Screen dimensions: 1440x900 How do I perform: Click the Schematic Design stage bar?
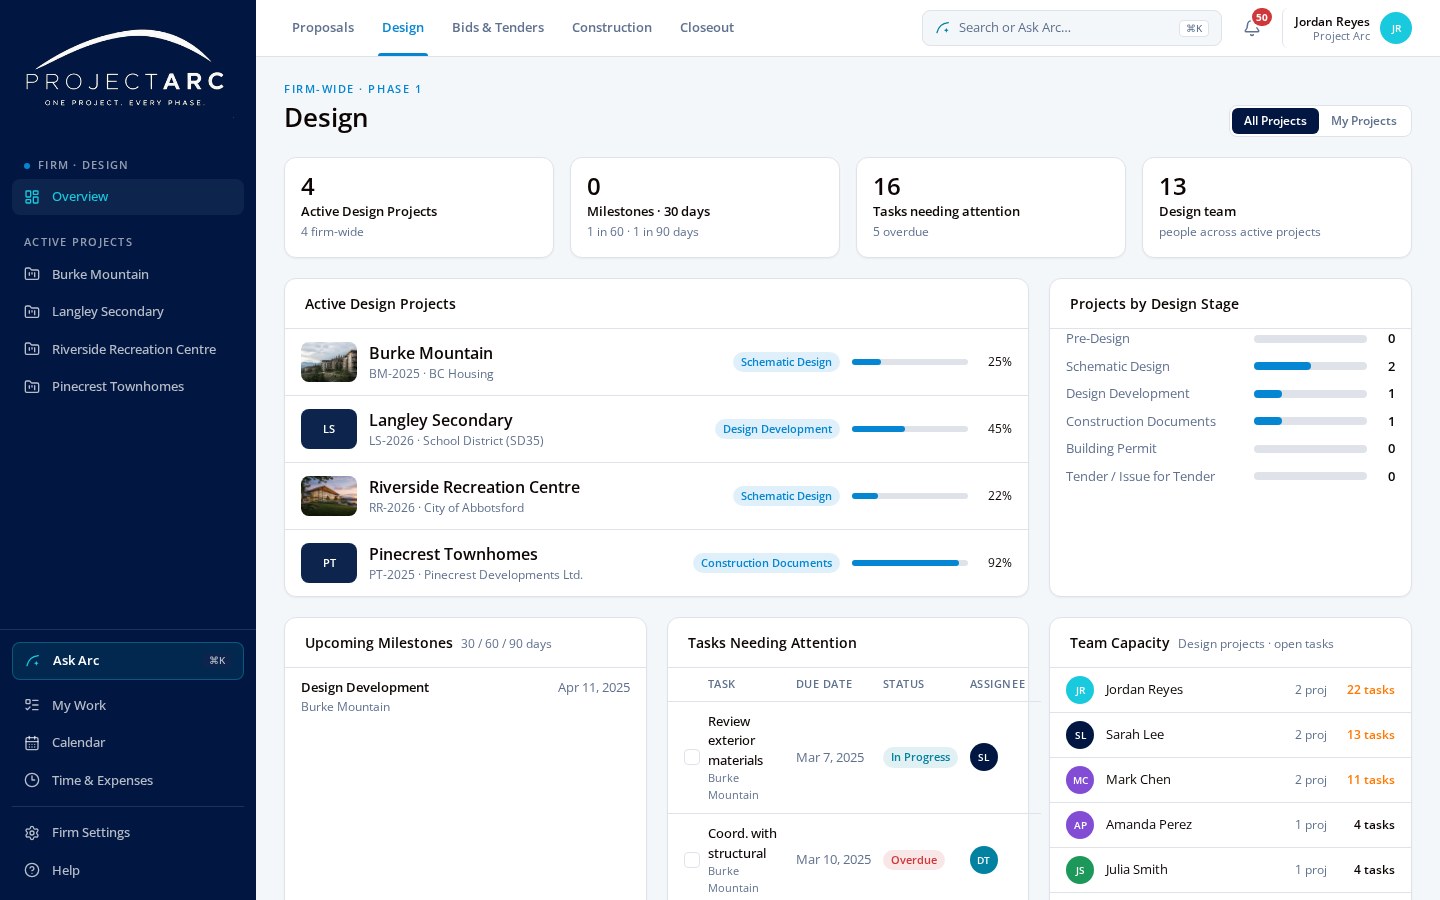(1310, 366)
